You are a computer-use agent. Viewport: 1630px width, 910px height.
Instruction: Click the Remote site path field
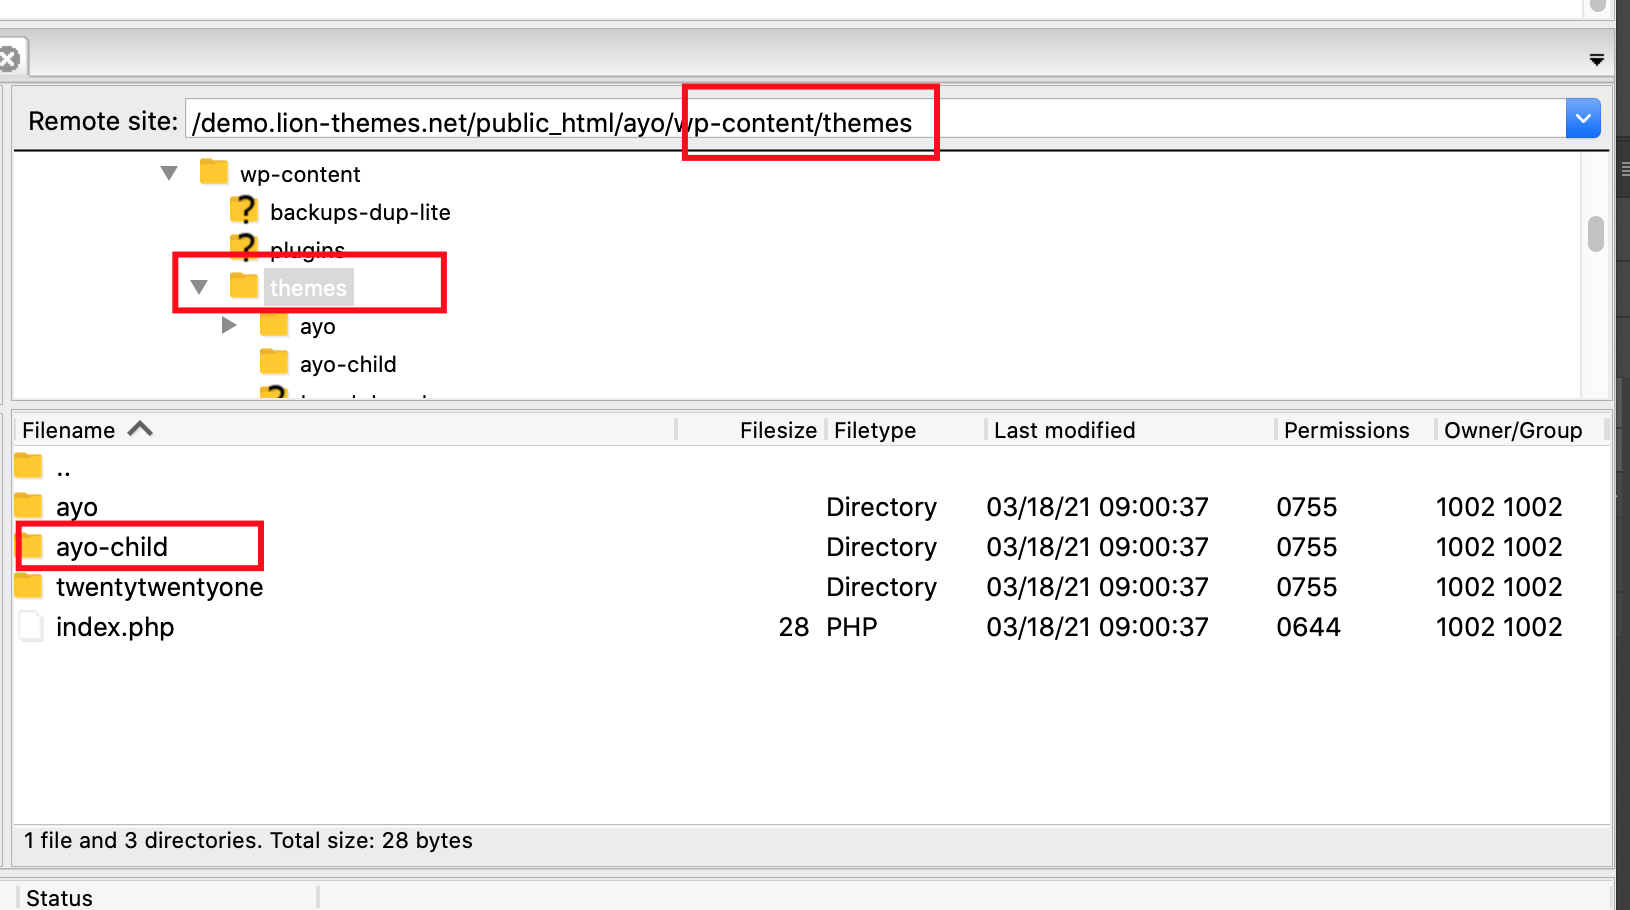coord(875,119)
